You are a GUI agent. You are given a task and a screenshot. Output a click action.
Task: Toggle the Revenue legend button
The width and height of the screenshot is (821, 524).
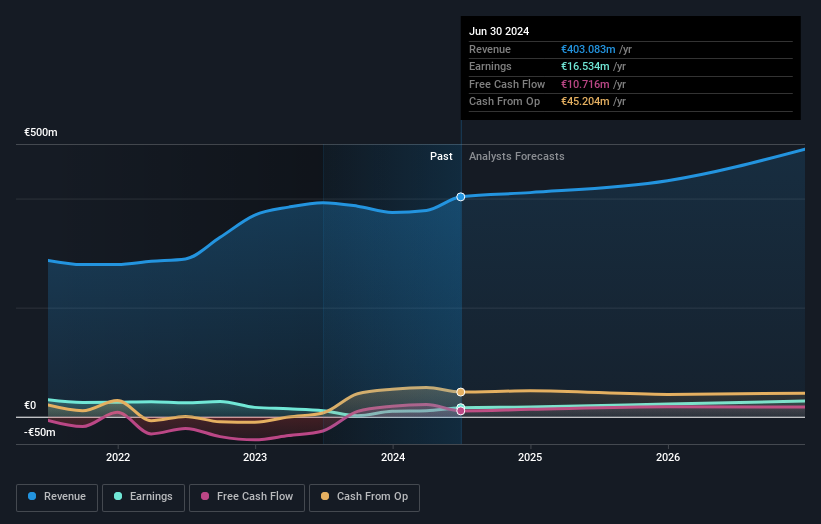(57, 497)
